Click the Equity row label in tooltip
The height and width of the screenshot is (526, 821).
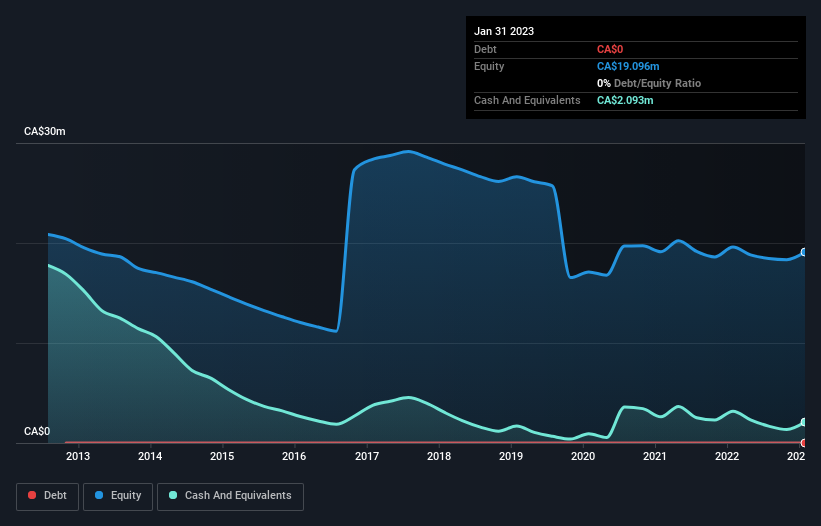(x=489, y=66)
